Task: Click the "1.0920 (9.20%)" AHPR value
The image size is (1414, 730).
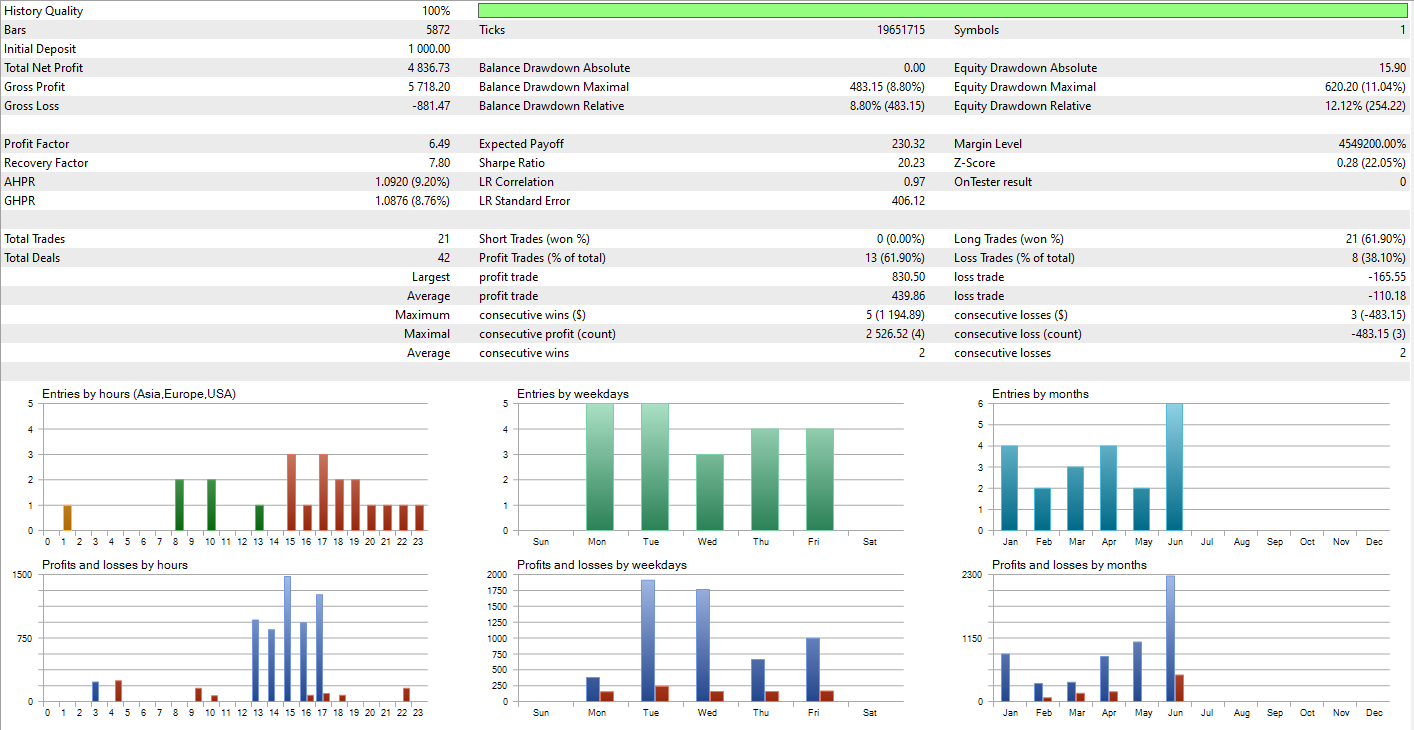Action: pyautogui.click(x=412, y=182)
